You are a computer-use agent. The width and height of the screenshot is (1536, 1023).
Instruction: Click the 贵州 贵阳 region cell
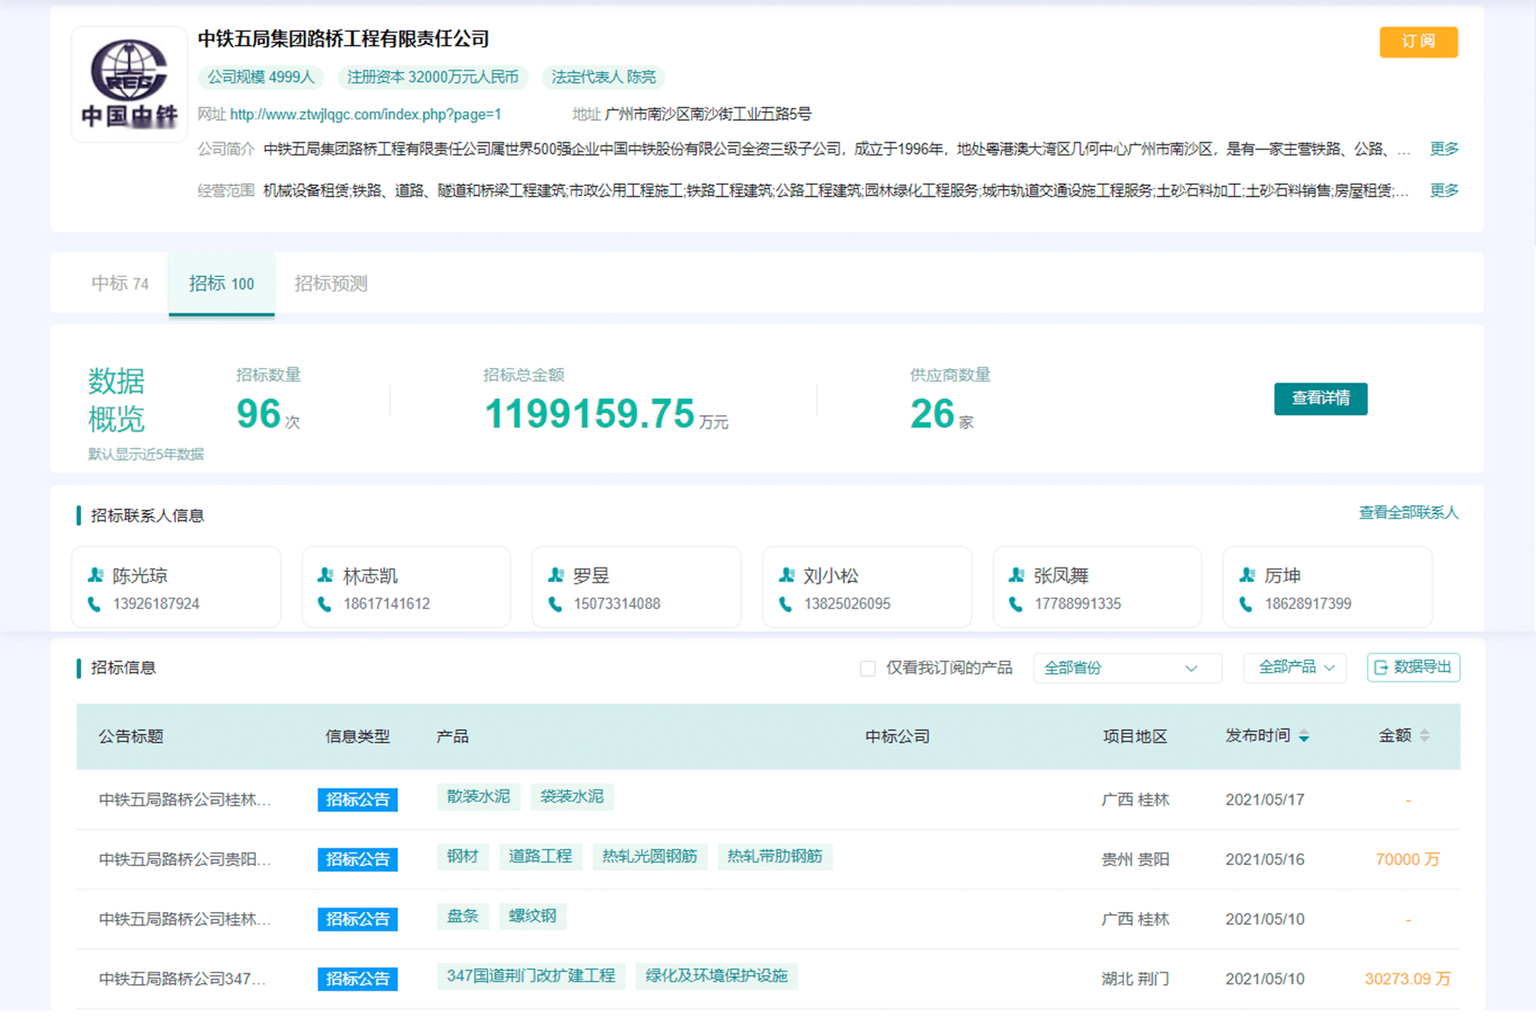point(1135,860)
